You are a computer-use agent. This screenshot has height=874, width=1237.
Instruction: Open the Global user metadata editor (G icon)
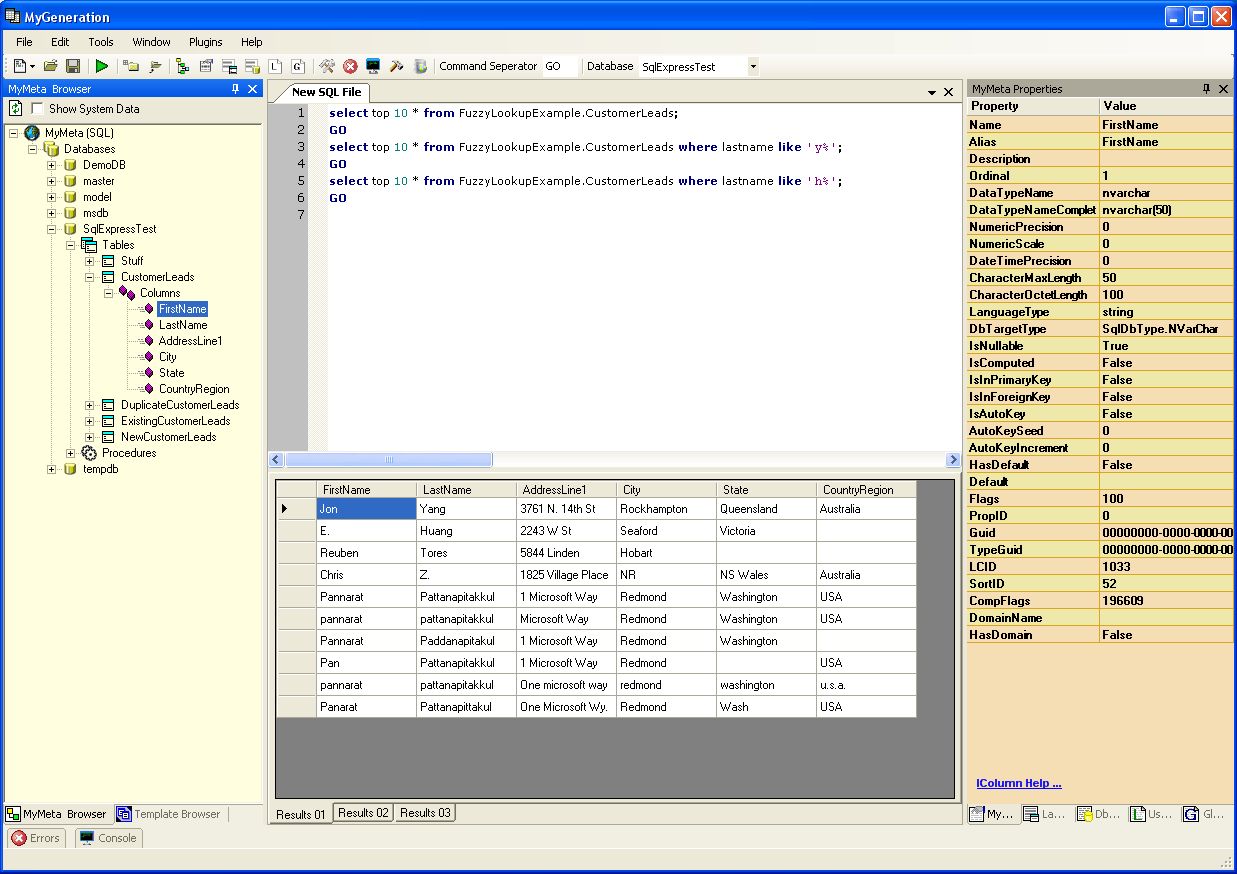click(296, 66)
